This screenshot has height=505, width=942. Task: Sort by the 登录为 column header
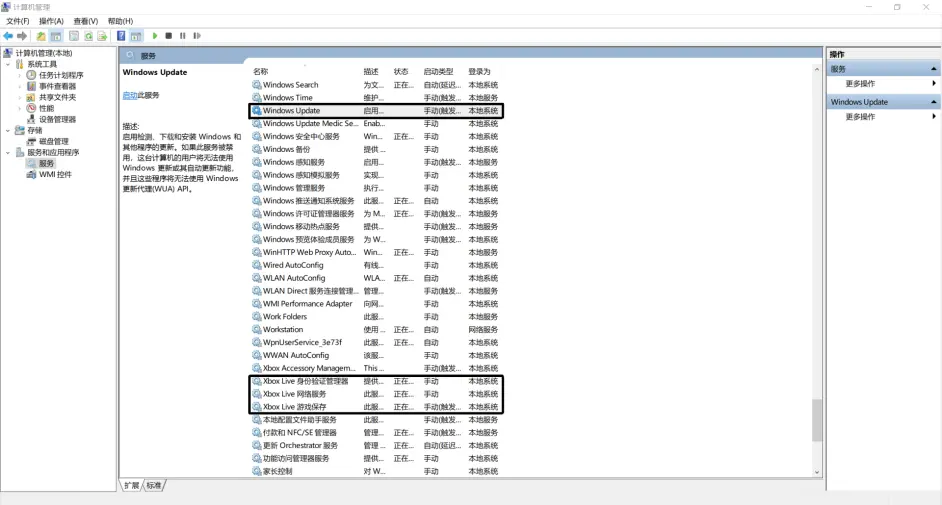click(x=479, y=71)
